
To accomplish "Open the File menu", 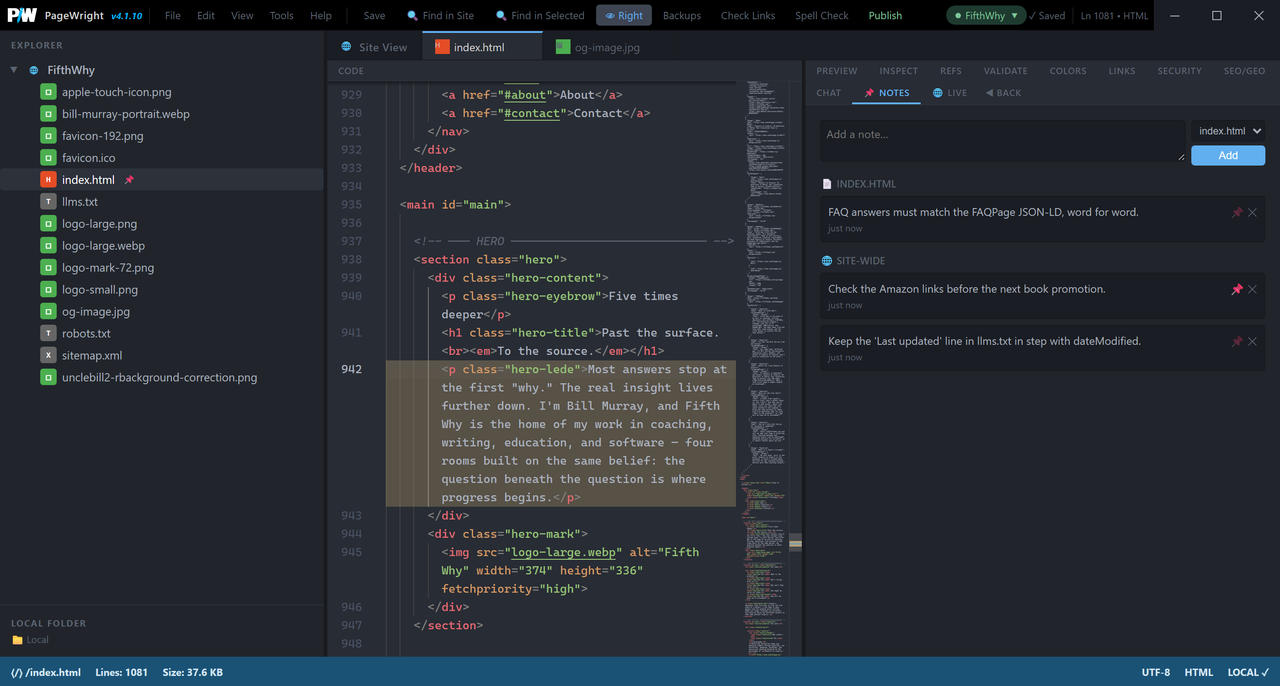I will tap(173, 15).
